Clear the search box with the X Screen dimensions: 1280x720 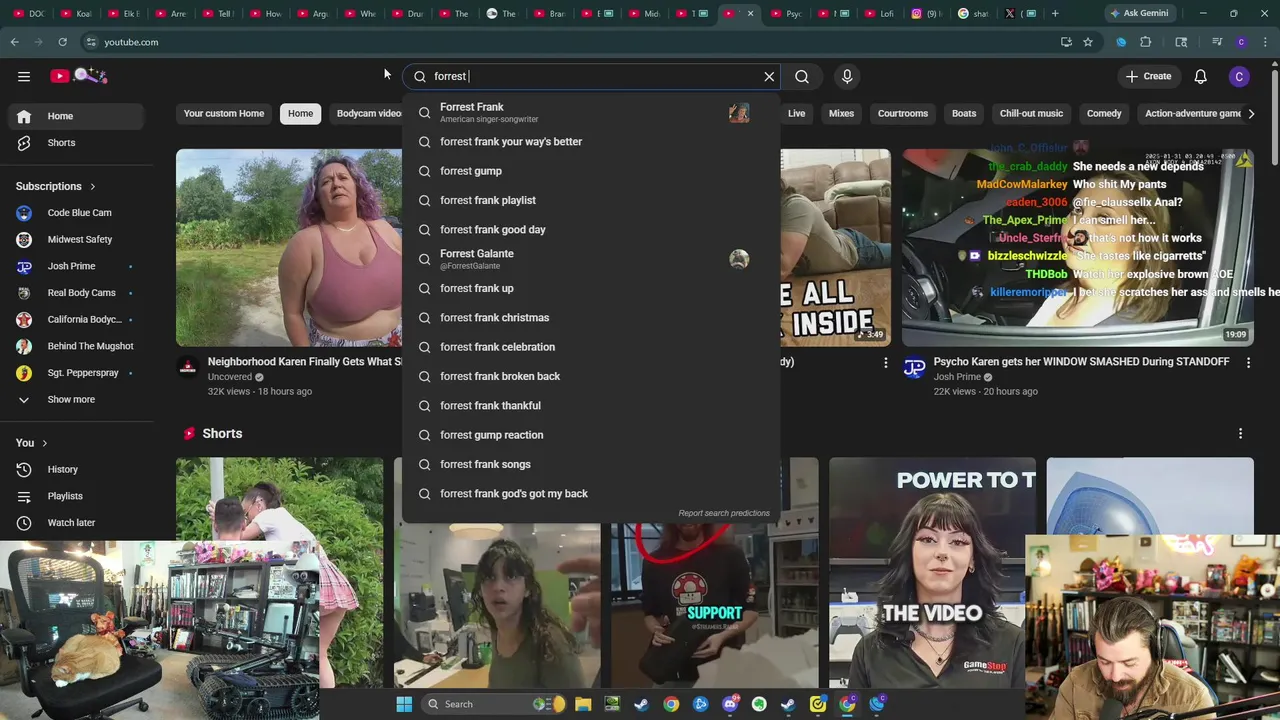coord(769,76)
